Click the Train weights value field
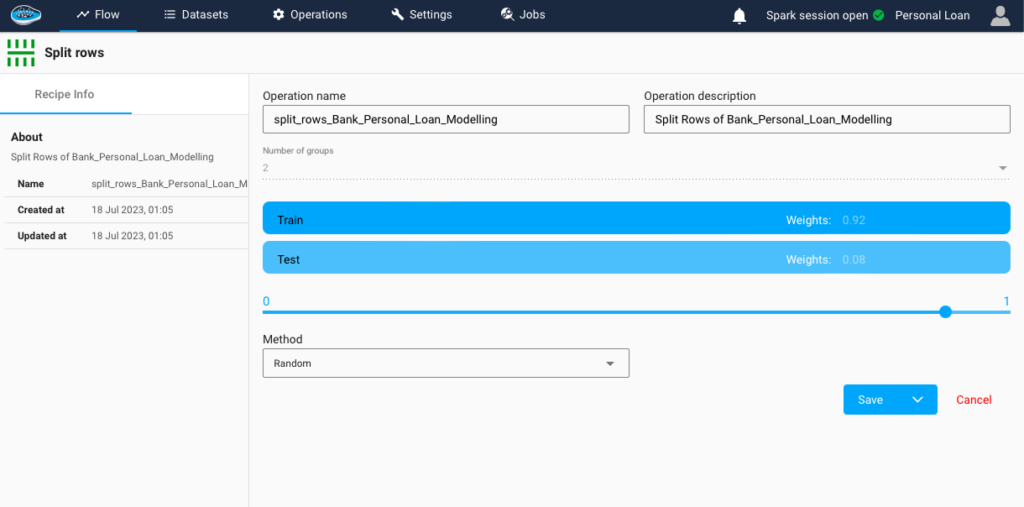Viewport: 1024px width, 507px height. [854, 220]
